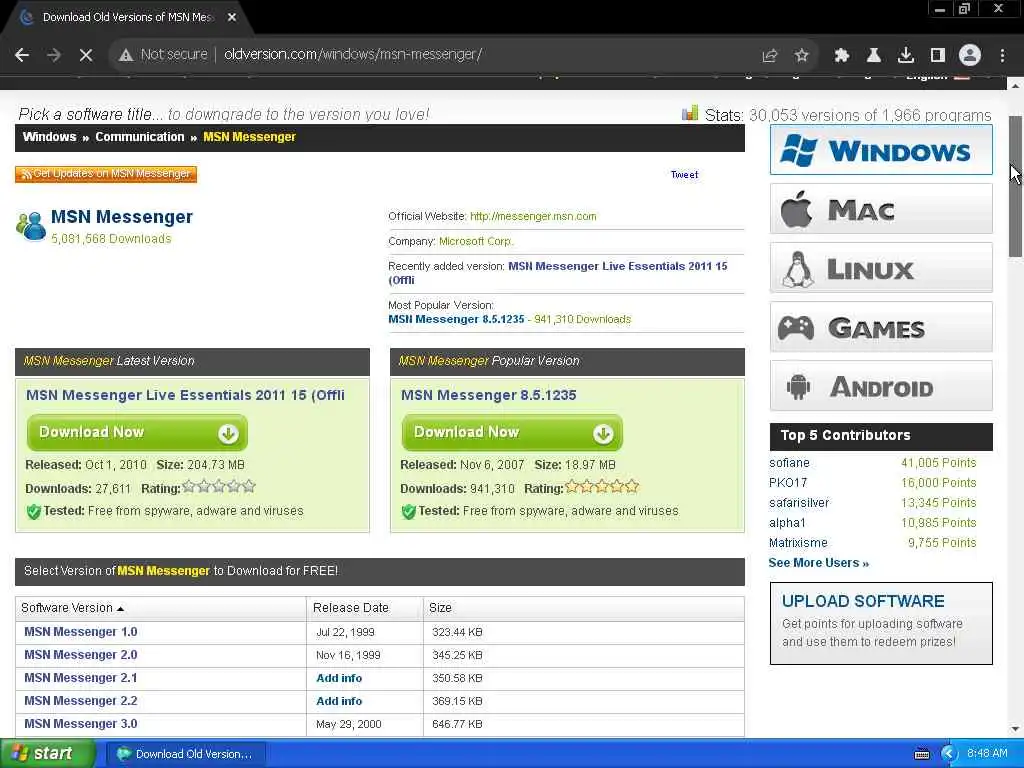Click the browser back arrow
This screenshot has width=1024, height=768.
pos(22,55)
